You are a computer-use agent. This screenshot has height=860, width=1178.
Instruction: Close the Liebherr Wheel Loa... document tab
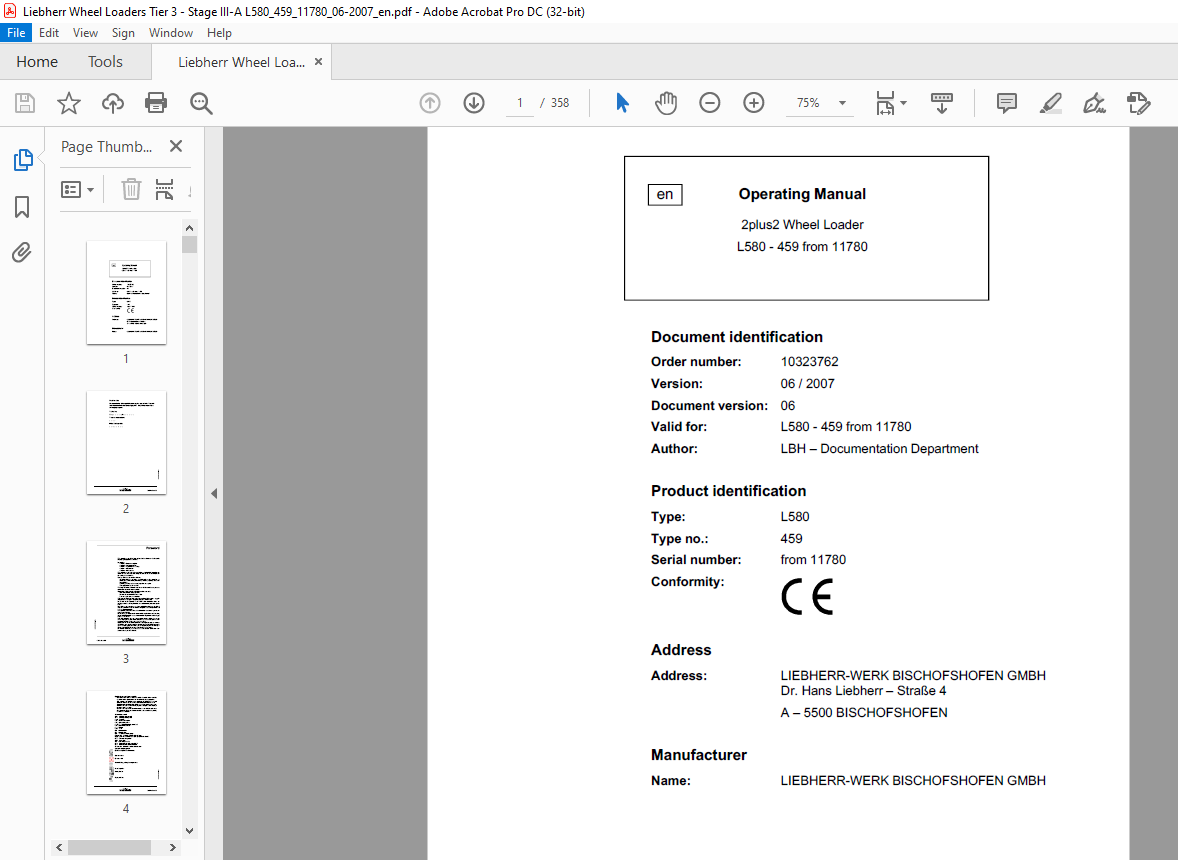pyautogui.click(x=319, y=62)
